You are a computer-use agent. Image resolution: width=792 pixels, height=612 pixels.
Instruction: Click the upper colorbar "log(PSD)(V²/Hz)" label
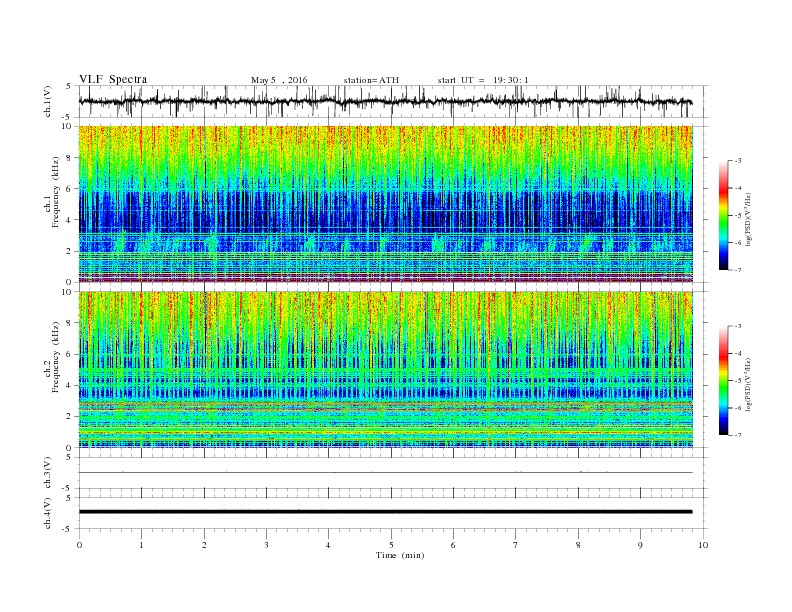[749, 218]
